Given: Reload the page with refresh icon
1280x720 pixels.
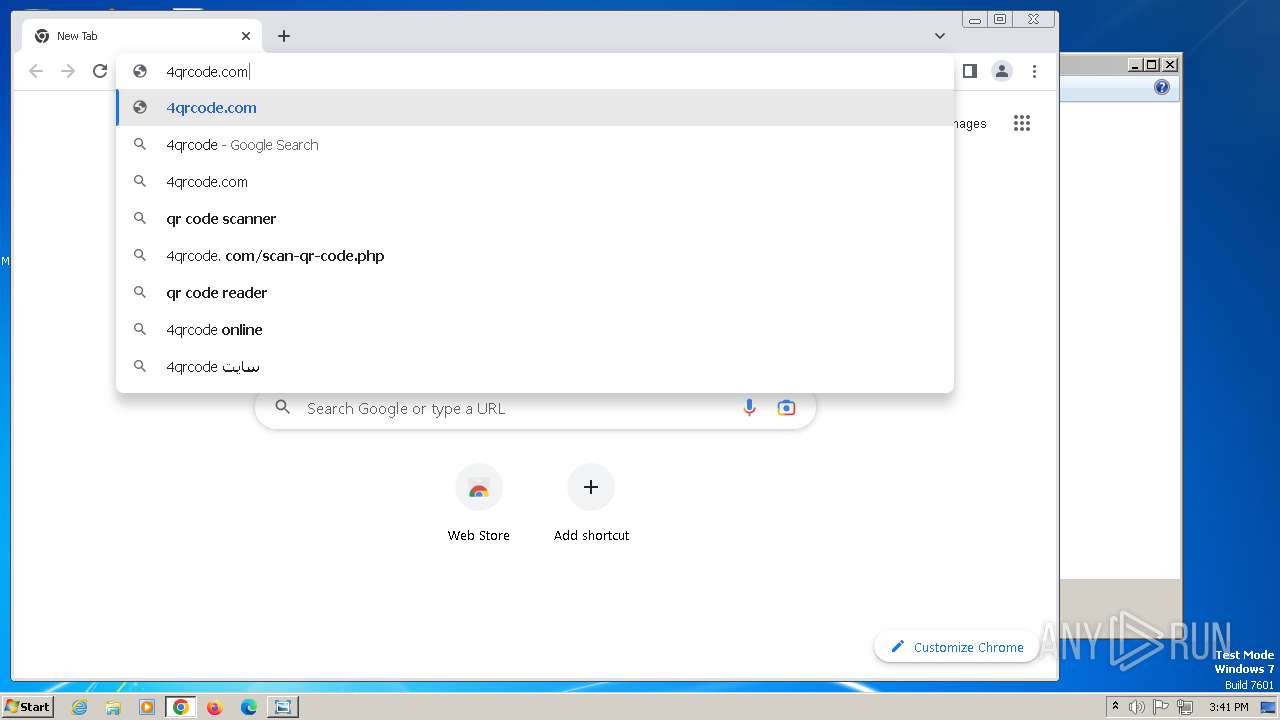Looking at the screenshot, I should [x=100, y=71].
